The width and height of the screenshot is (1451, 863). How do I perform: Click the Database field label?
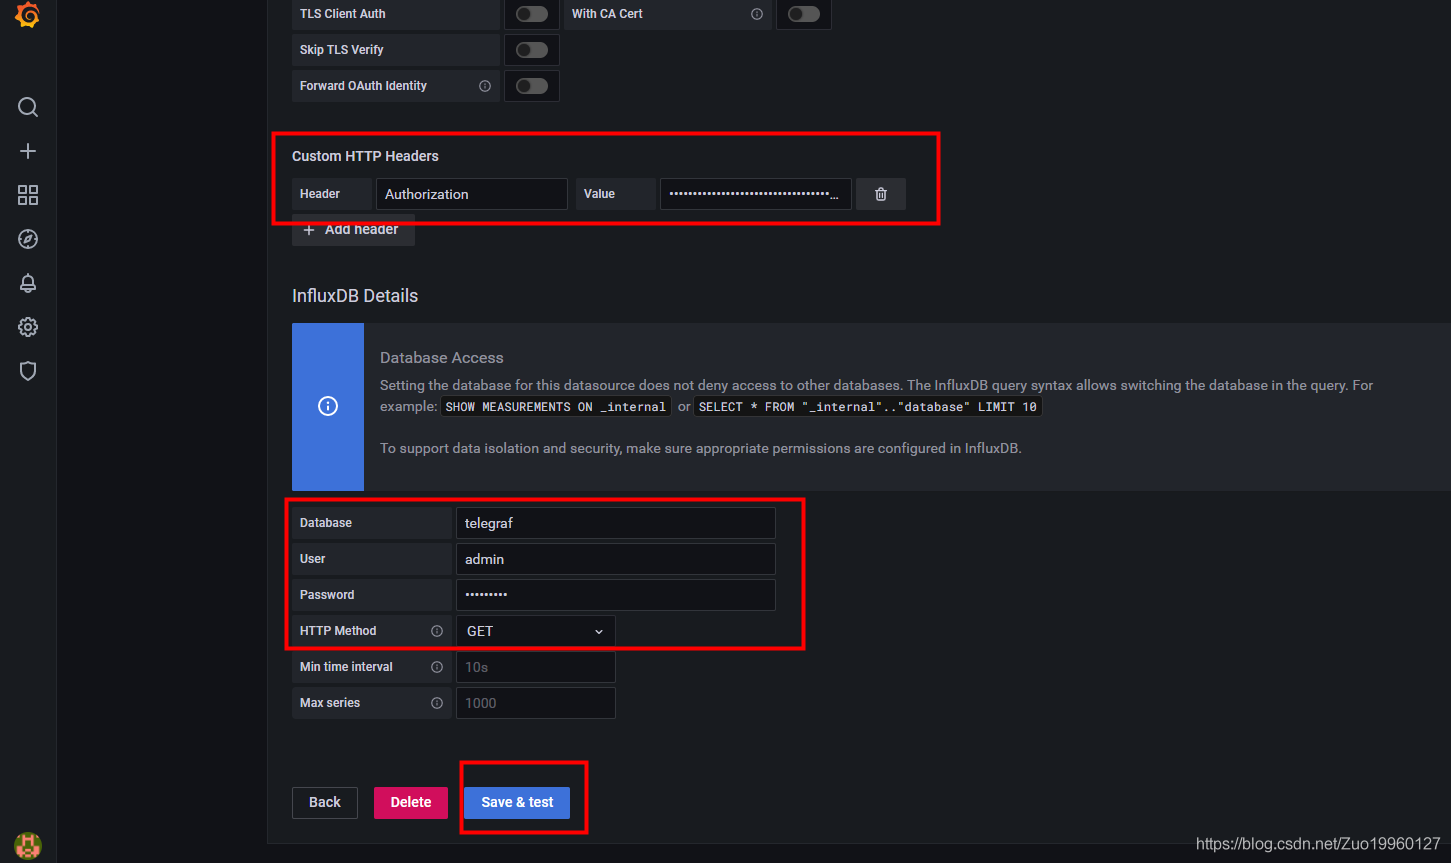(326, 523)
